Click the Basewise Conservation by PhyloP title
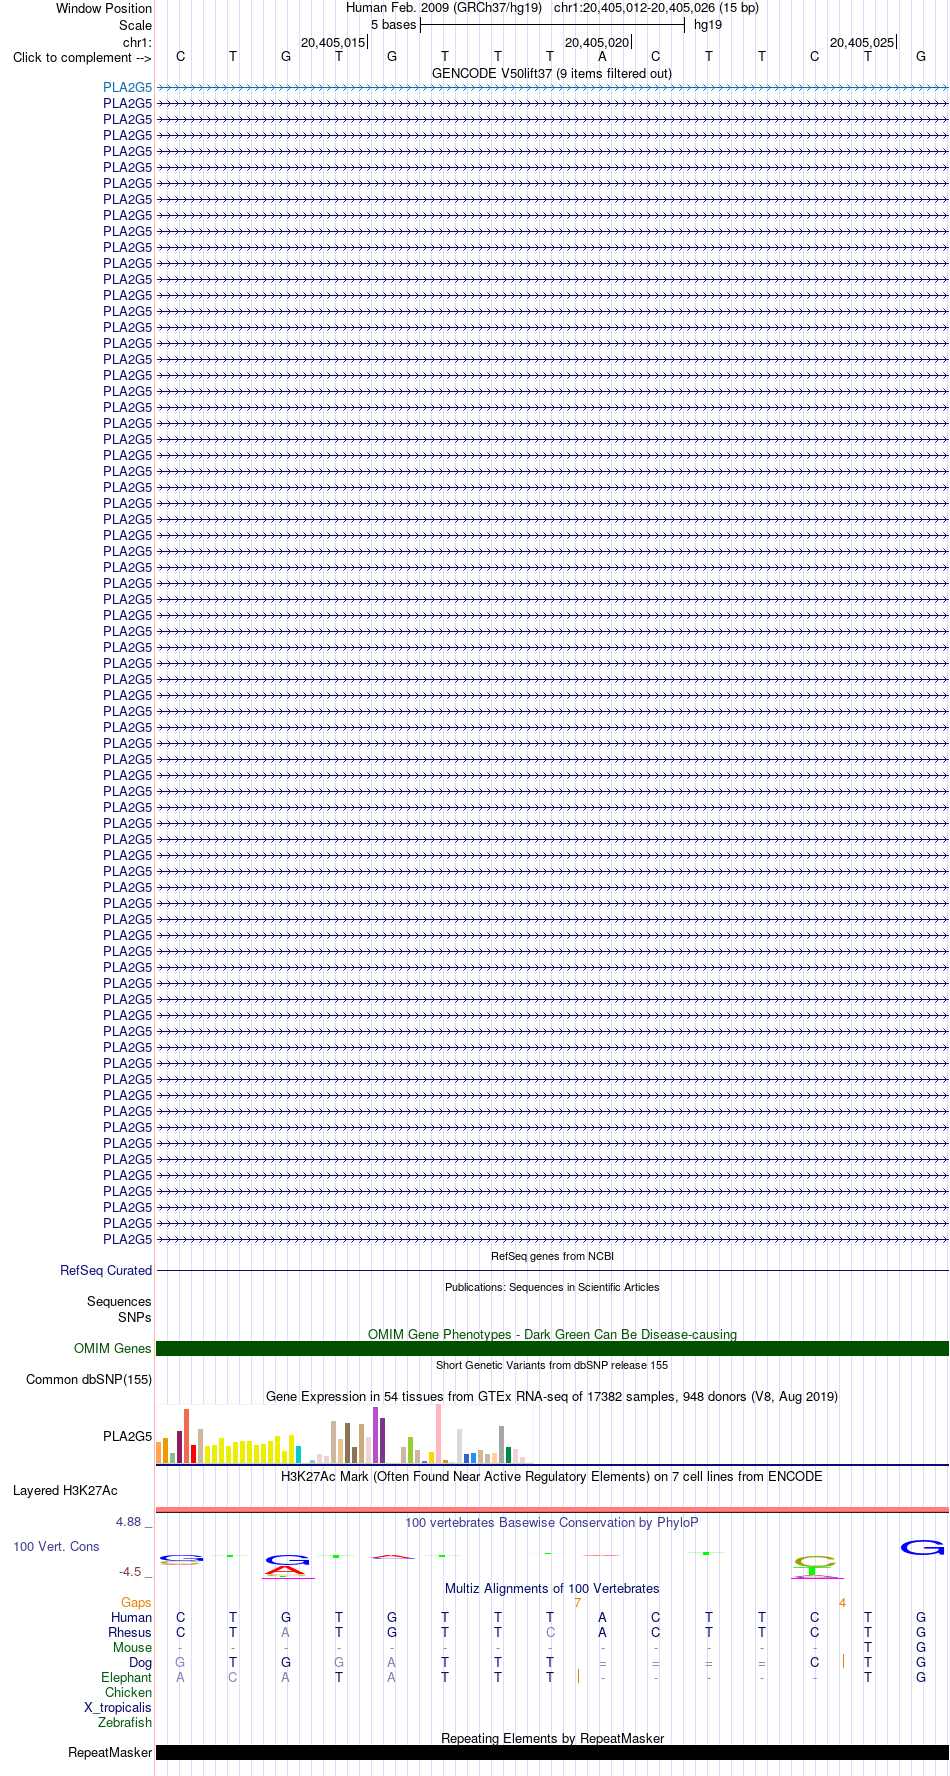Viewport: 950px width, 1776px height. pyautogui.click(x=552, y=1523)
